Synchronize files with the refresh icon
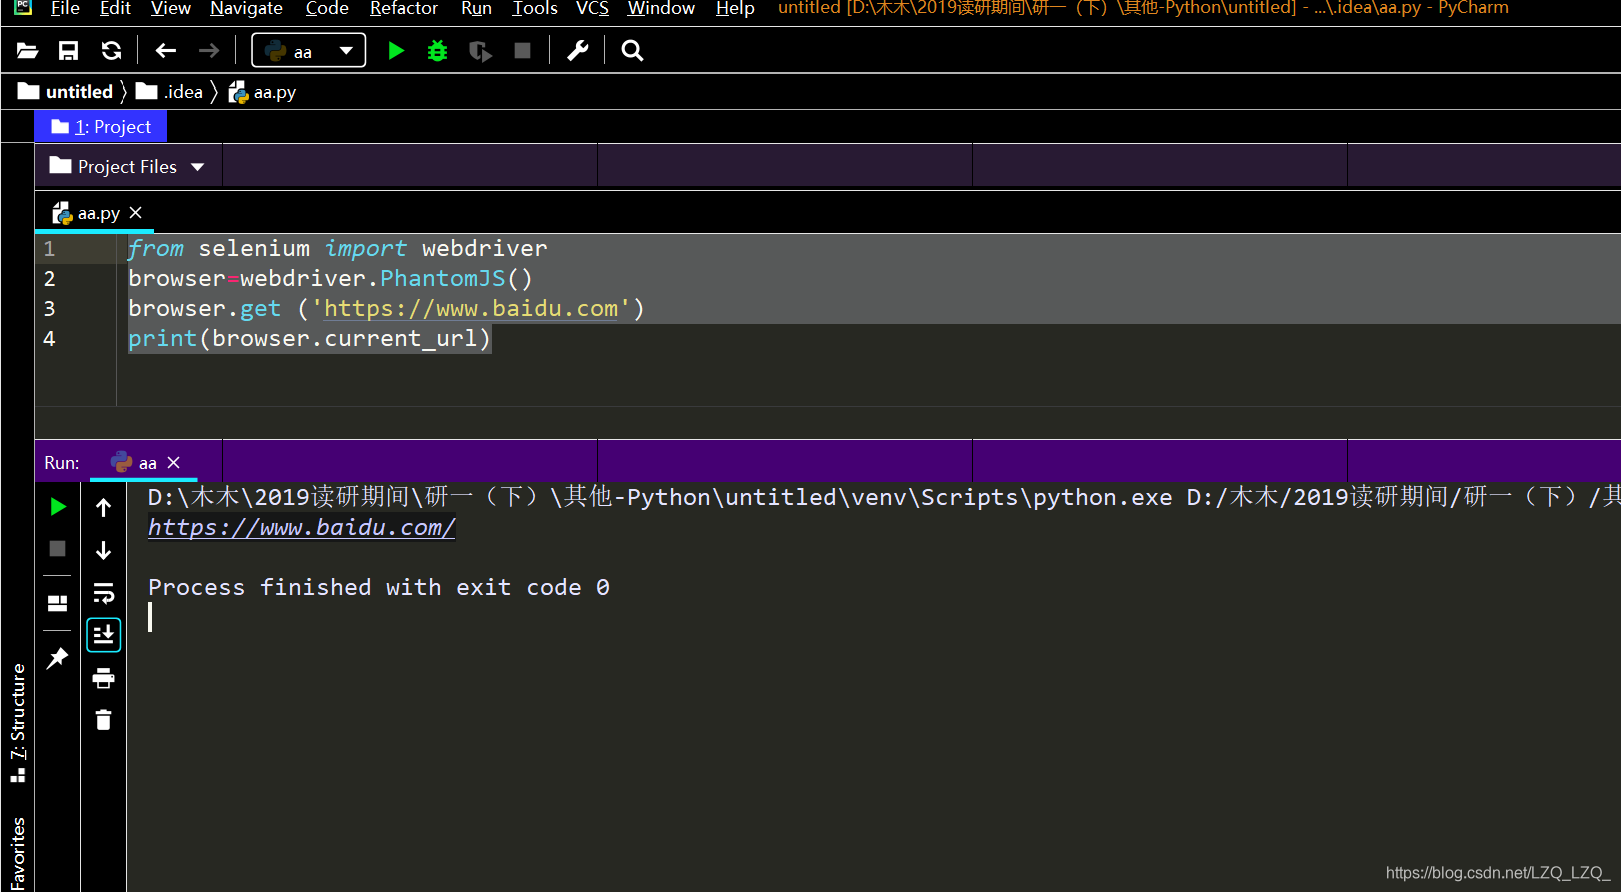 click(111, 51)
